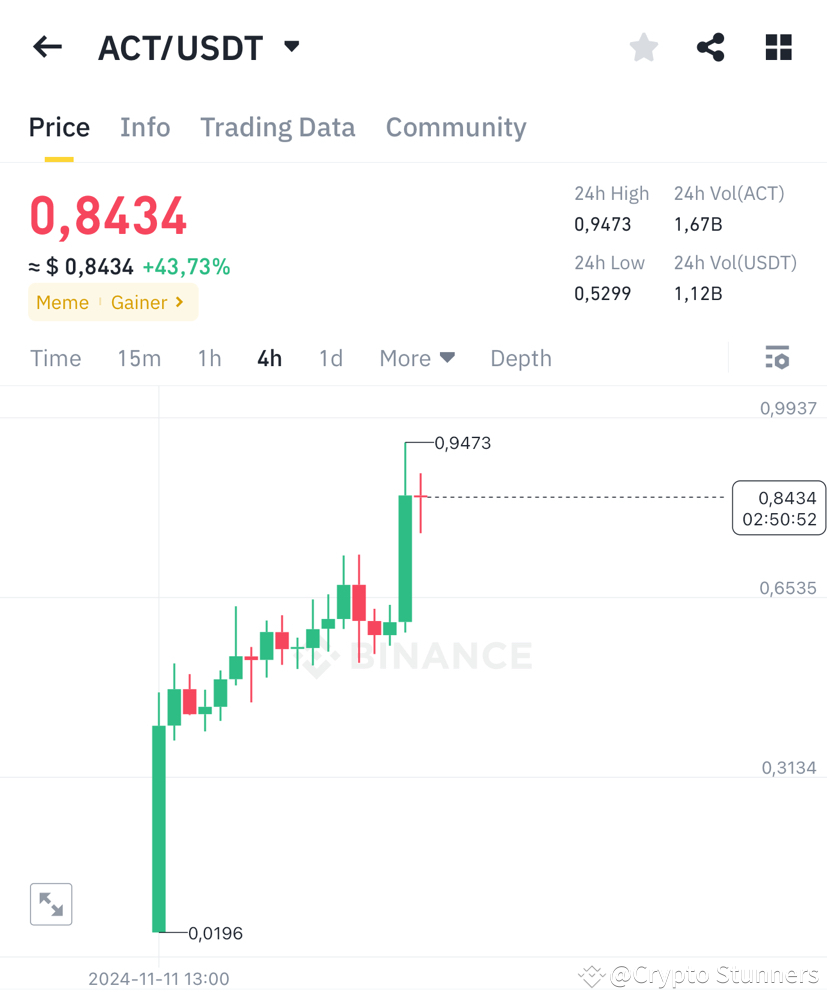827x997 pixels.
Task: Open the ACT/USDT pair selector dropdown
Action: (x=290, y=46)
